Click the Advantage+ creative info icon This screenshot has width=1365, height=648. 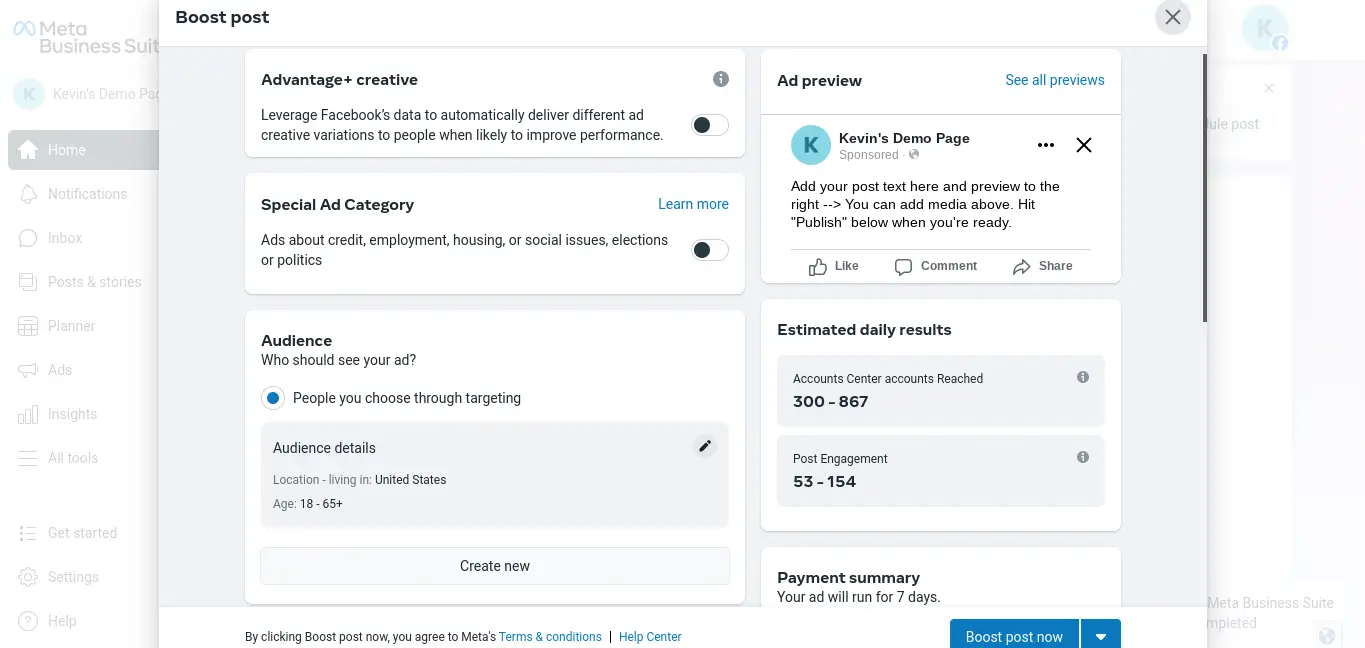coord(721,80)
